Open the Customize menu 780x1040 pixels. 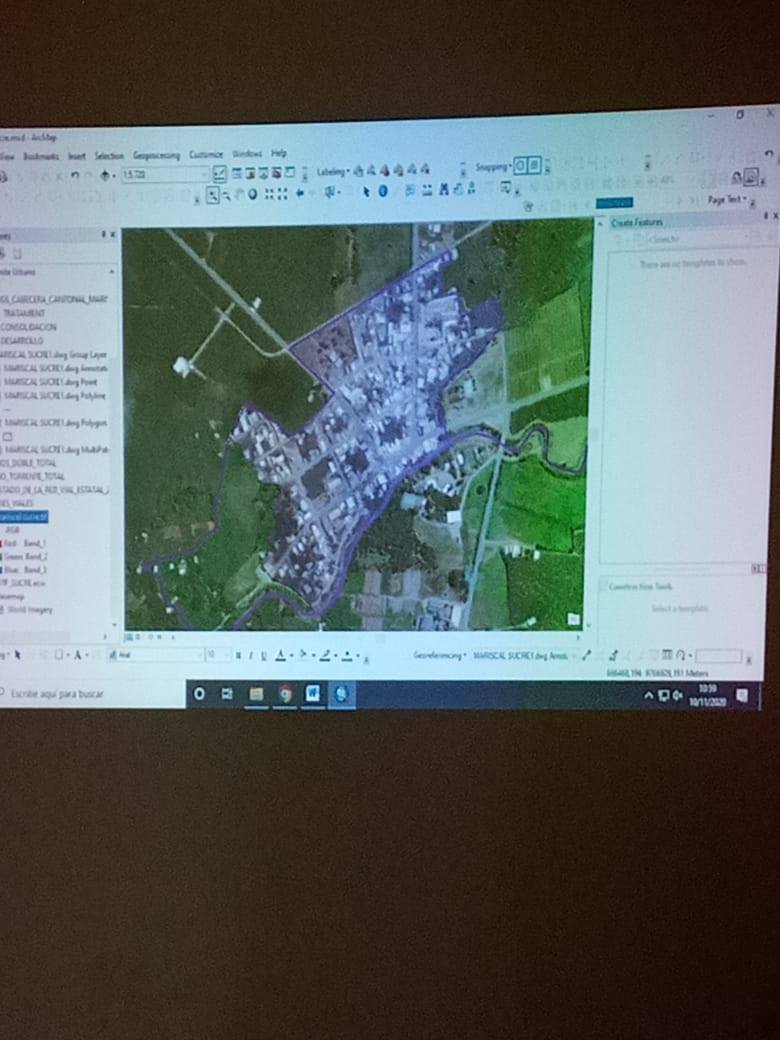coord(206,155)
